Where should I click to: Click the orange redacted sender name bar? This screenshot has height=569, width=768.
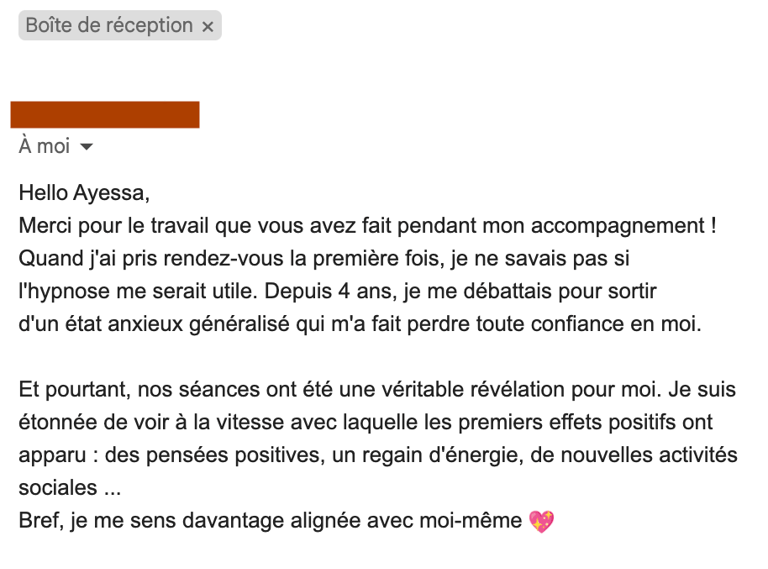[105, 115]
